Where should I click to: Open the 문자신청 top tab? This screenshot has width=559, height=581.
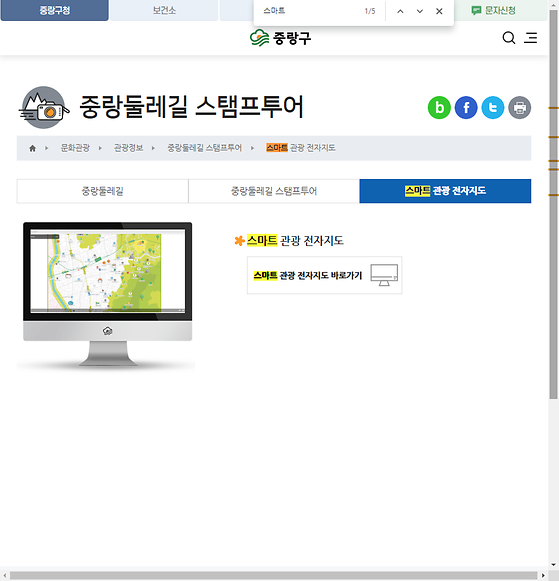tap(500, 10)
